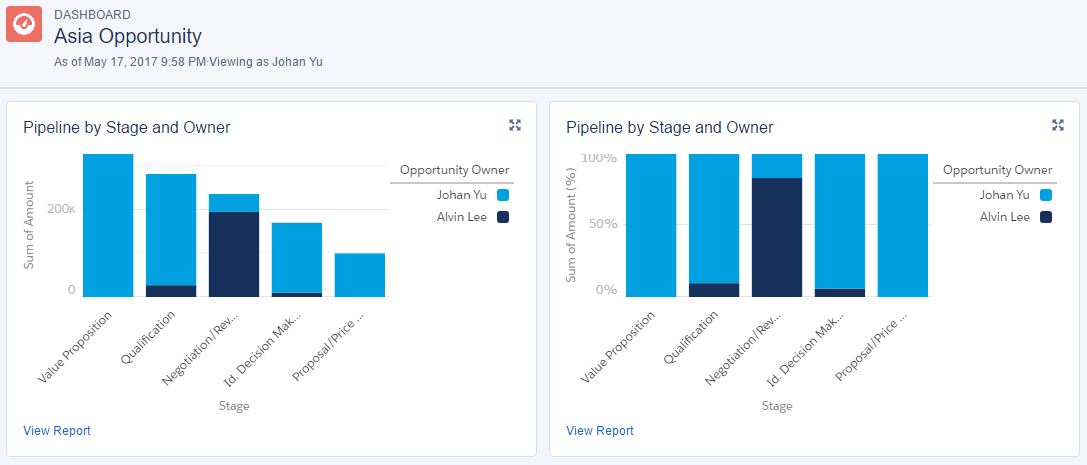Click Johan Yu swatch in left chart legend

tap(503, 195)
